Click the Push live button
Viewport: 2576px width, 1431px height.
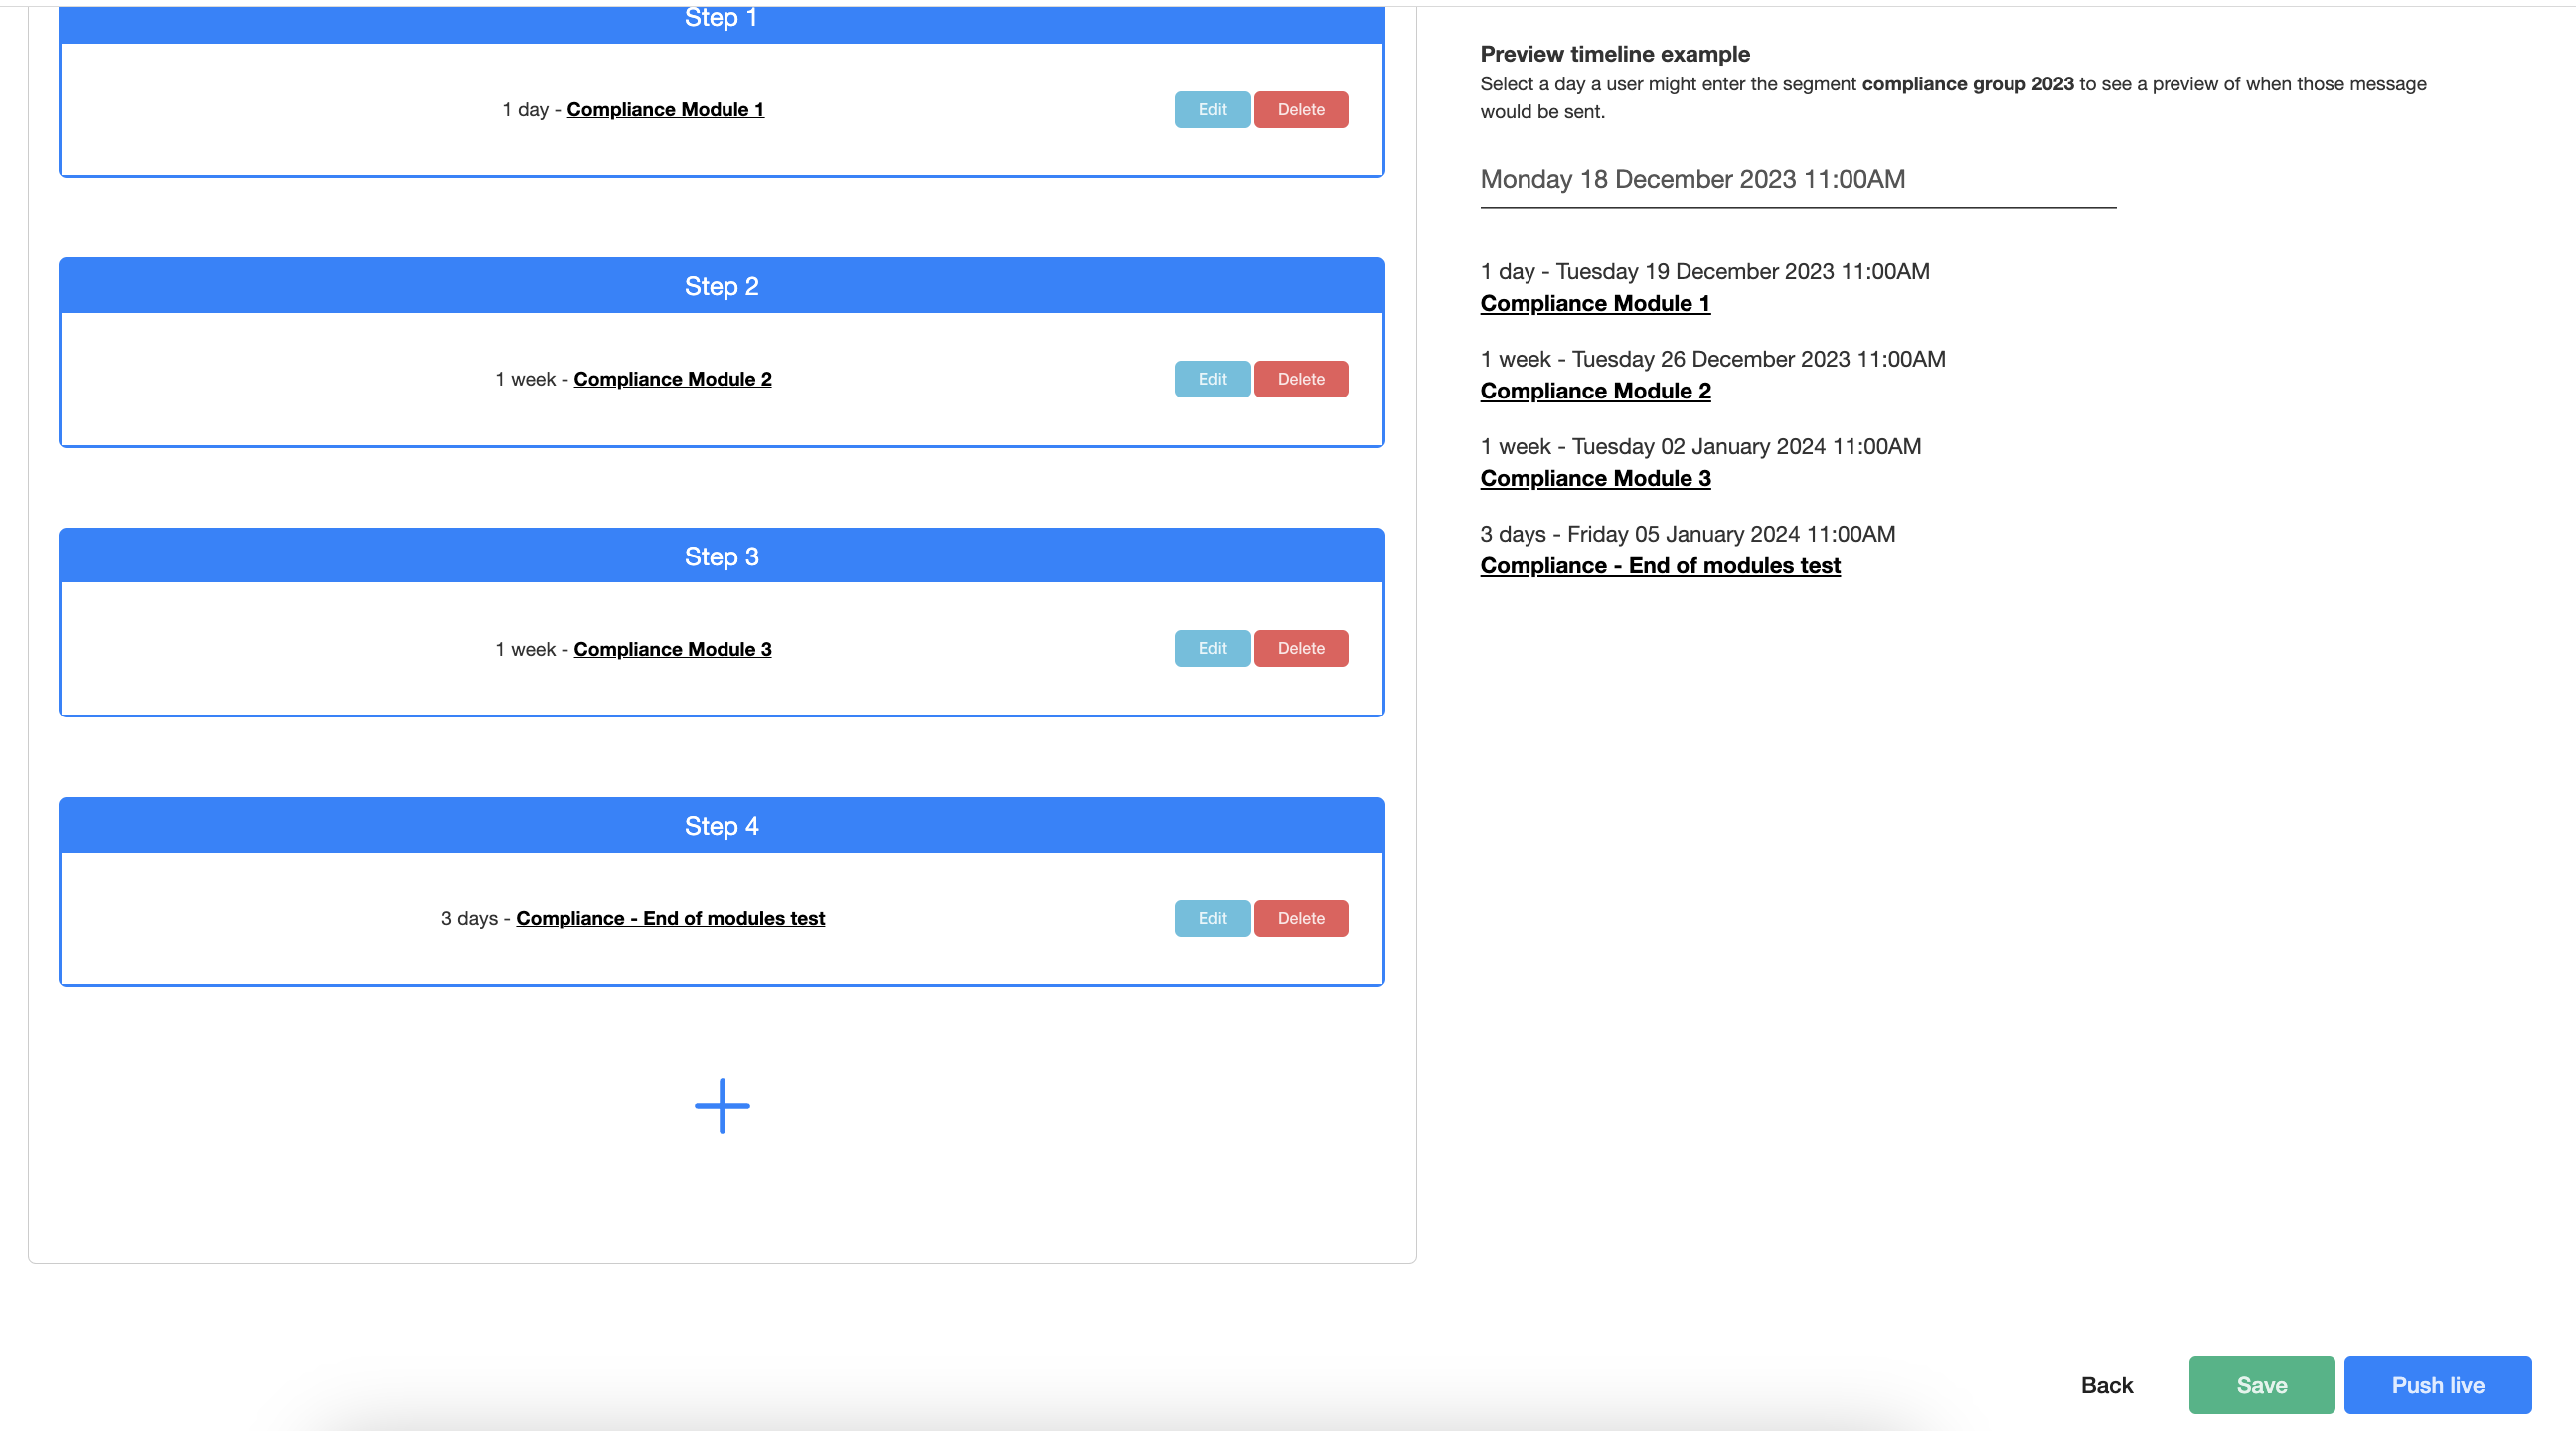coord(2436,1385)
